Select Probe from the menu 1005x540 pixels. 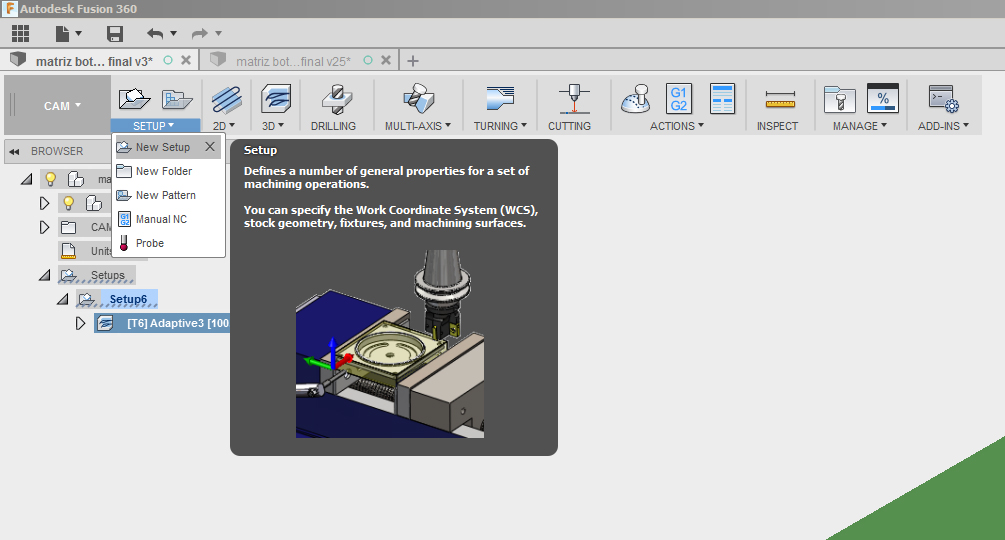click(x=167, y=243)
